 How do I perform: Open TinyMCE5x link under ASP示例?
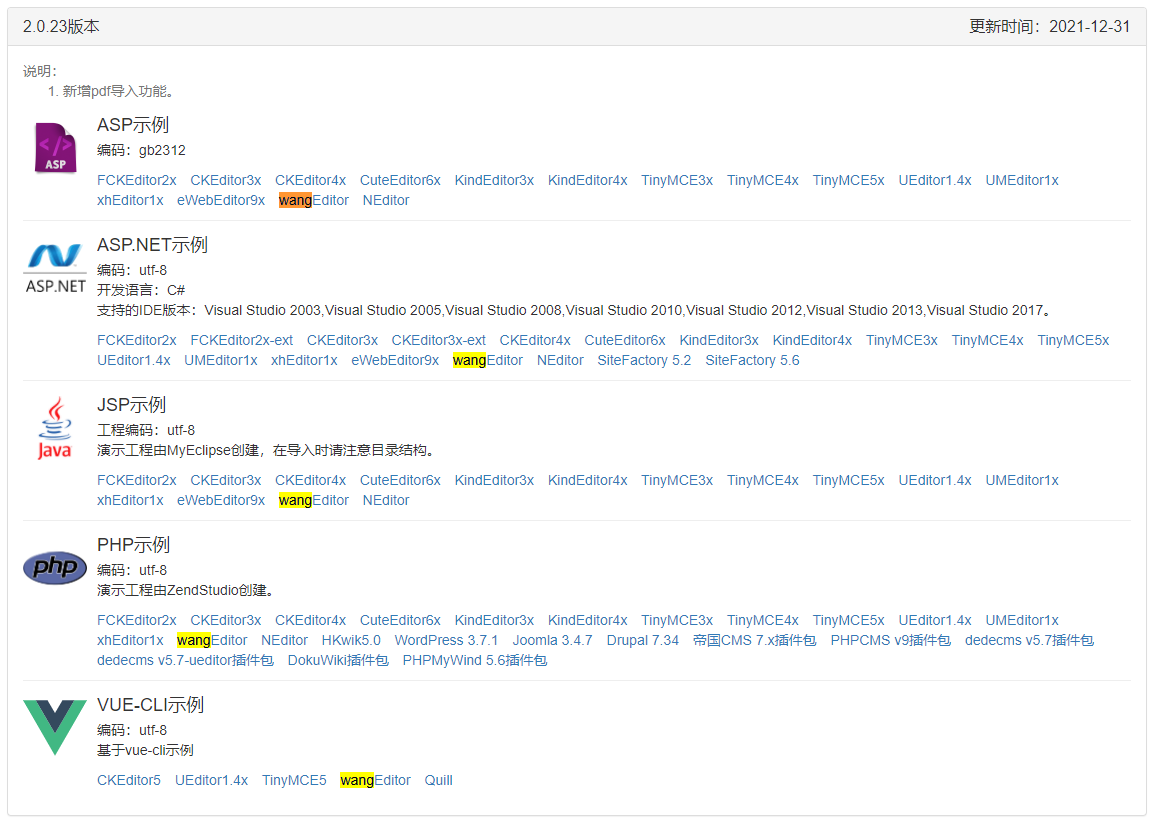pyautogui.click(x=848, y=181)
